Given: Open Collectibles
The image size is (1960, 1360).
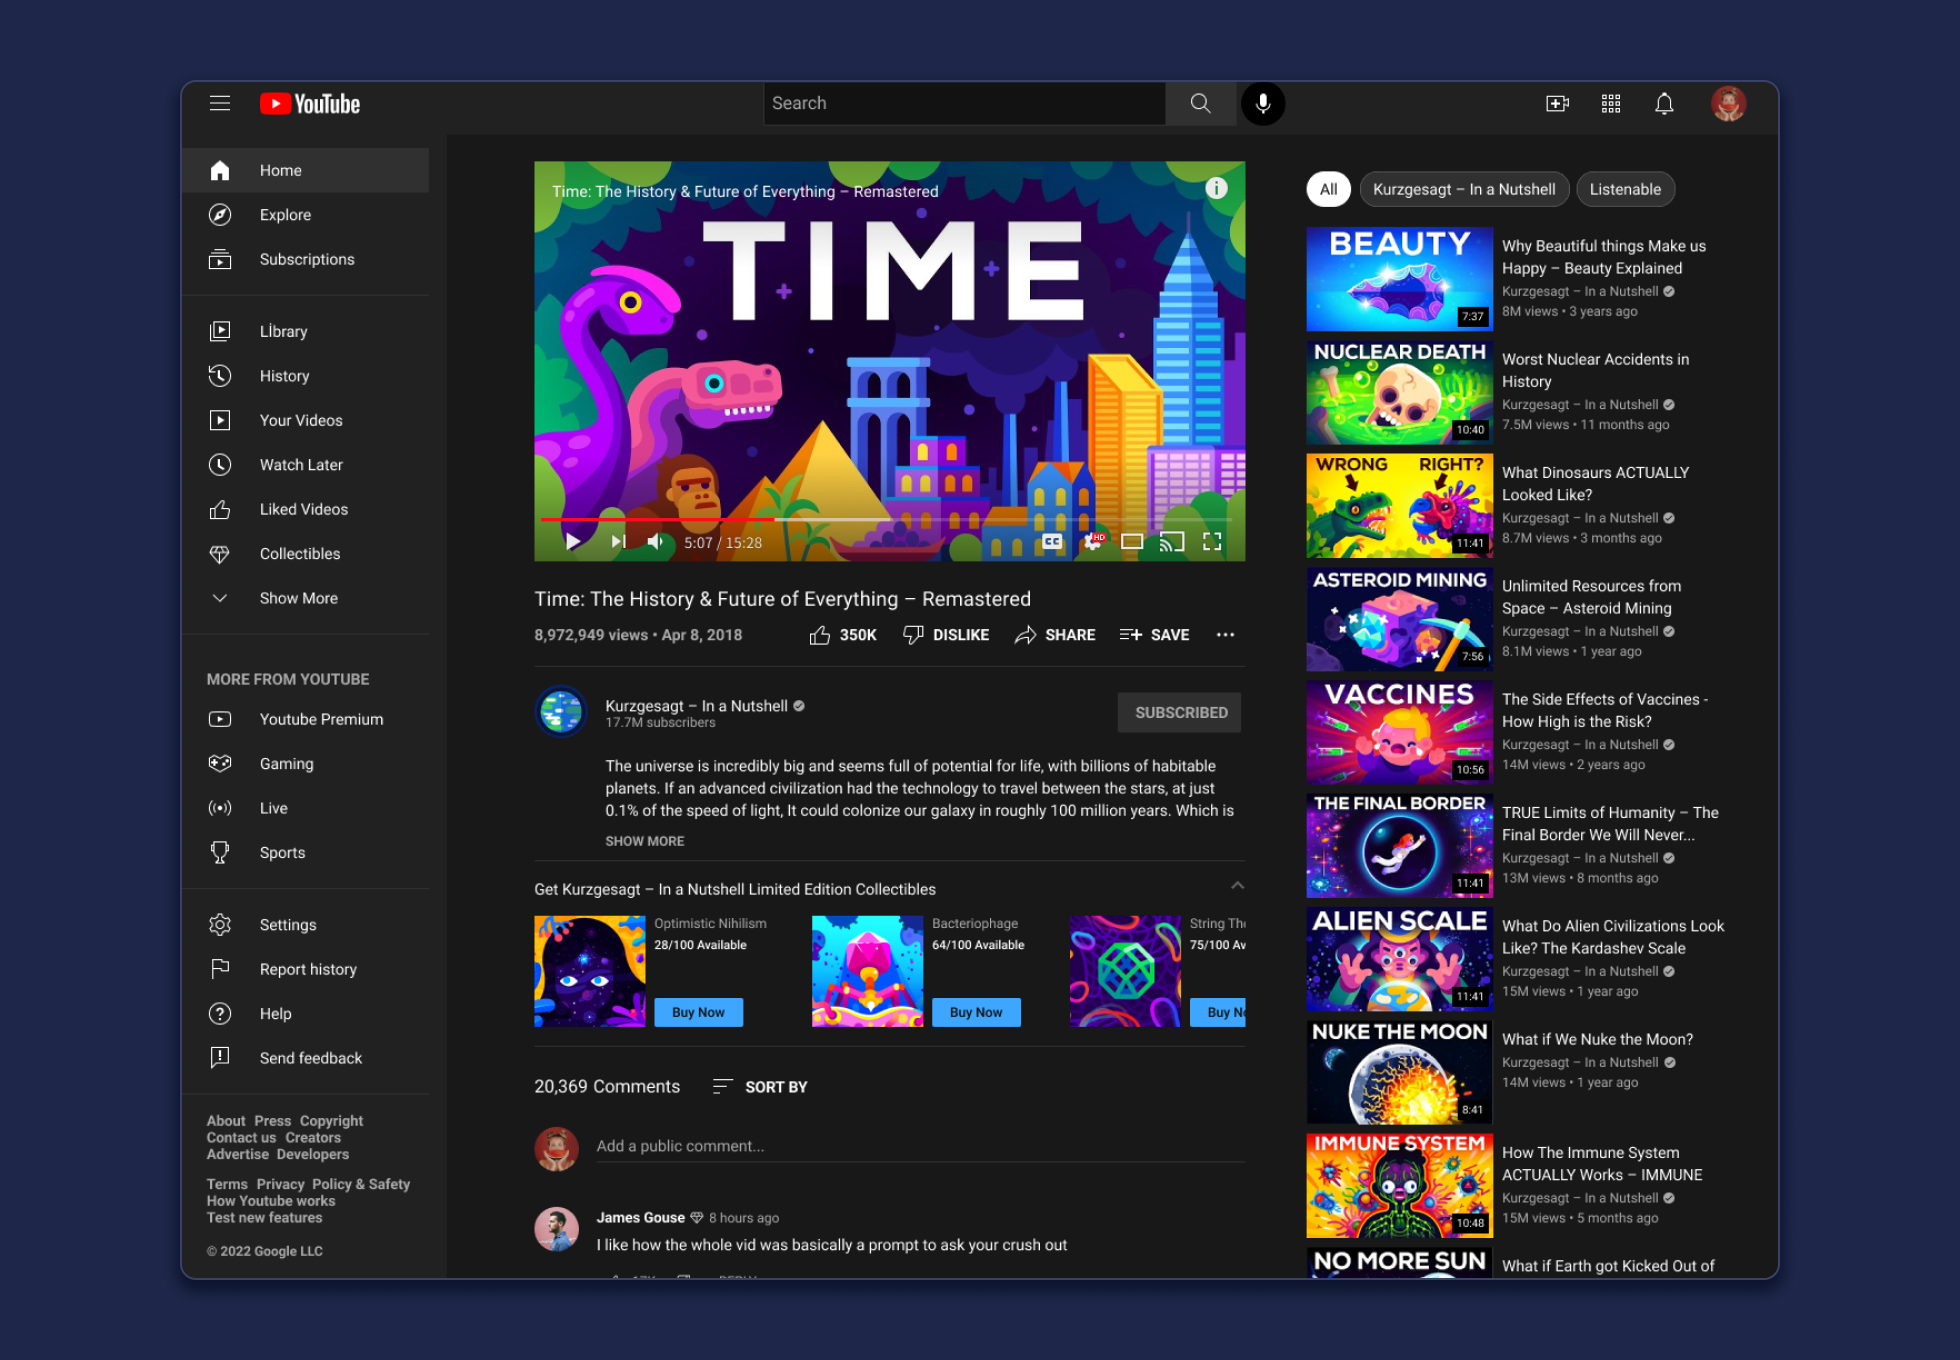Looking at the screenshot, I should (305, 554).
